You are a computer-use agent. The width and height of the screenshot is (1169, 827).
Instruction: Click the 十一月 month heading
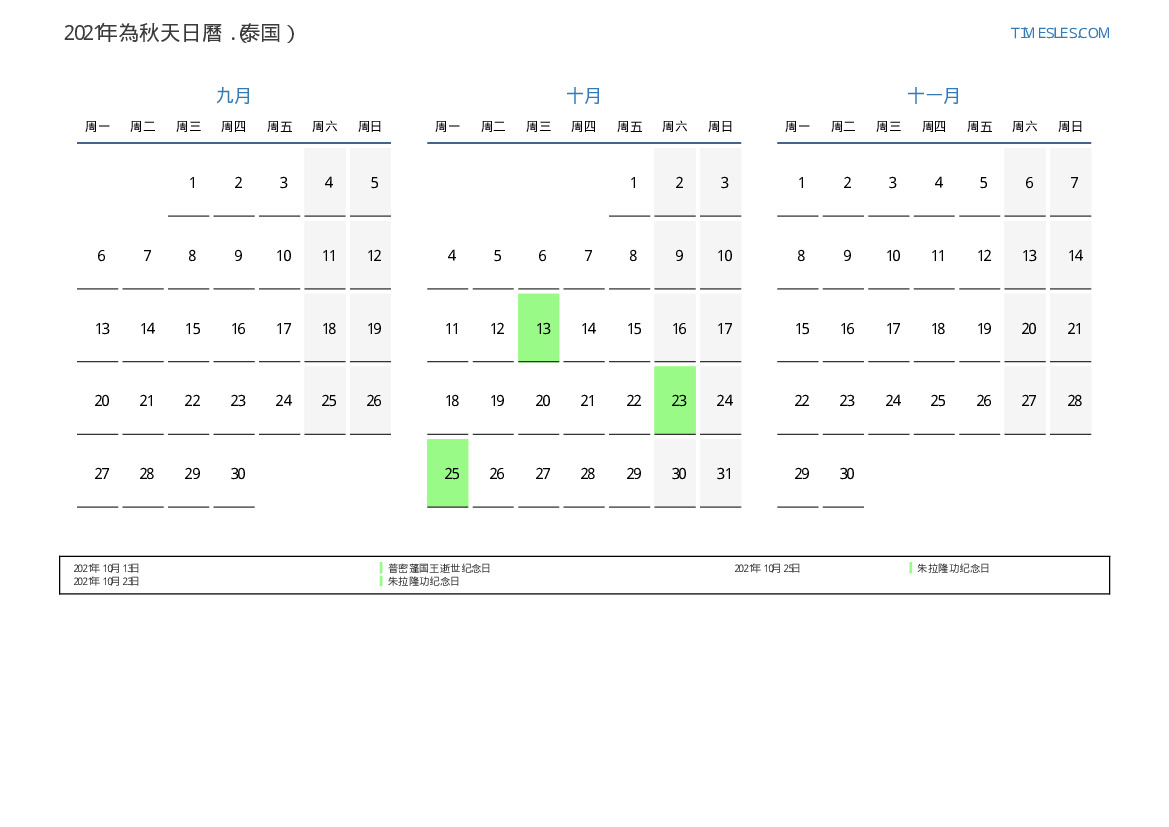point(934,96)
